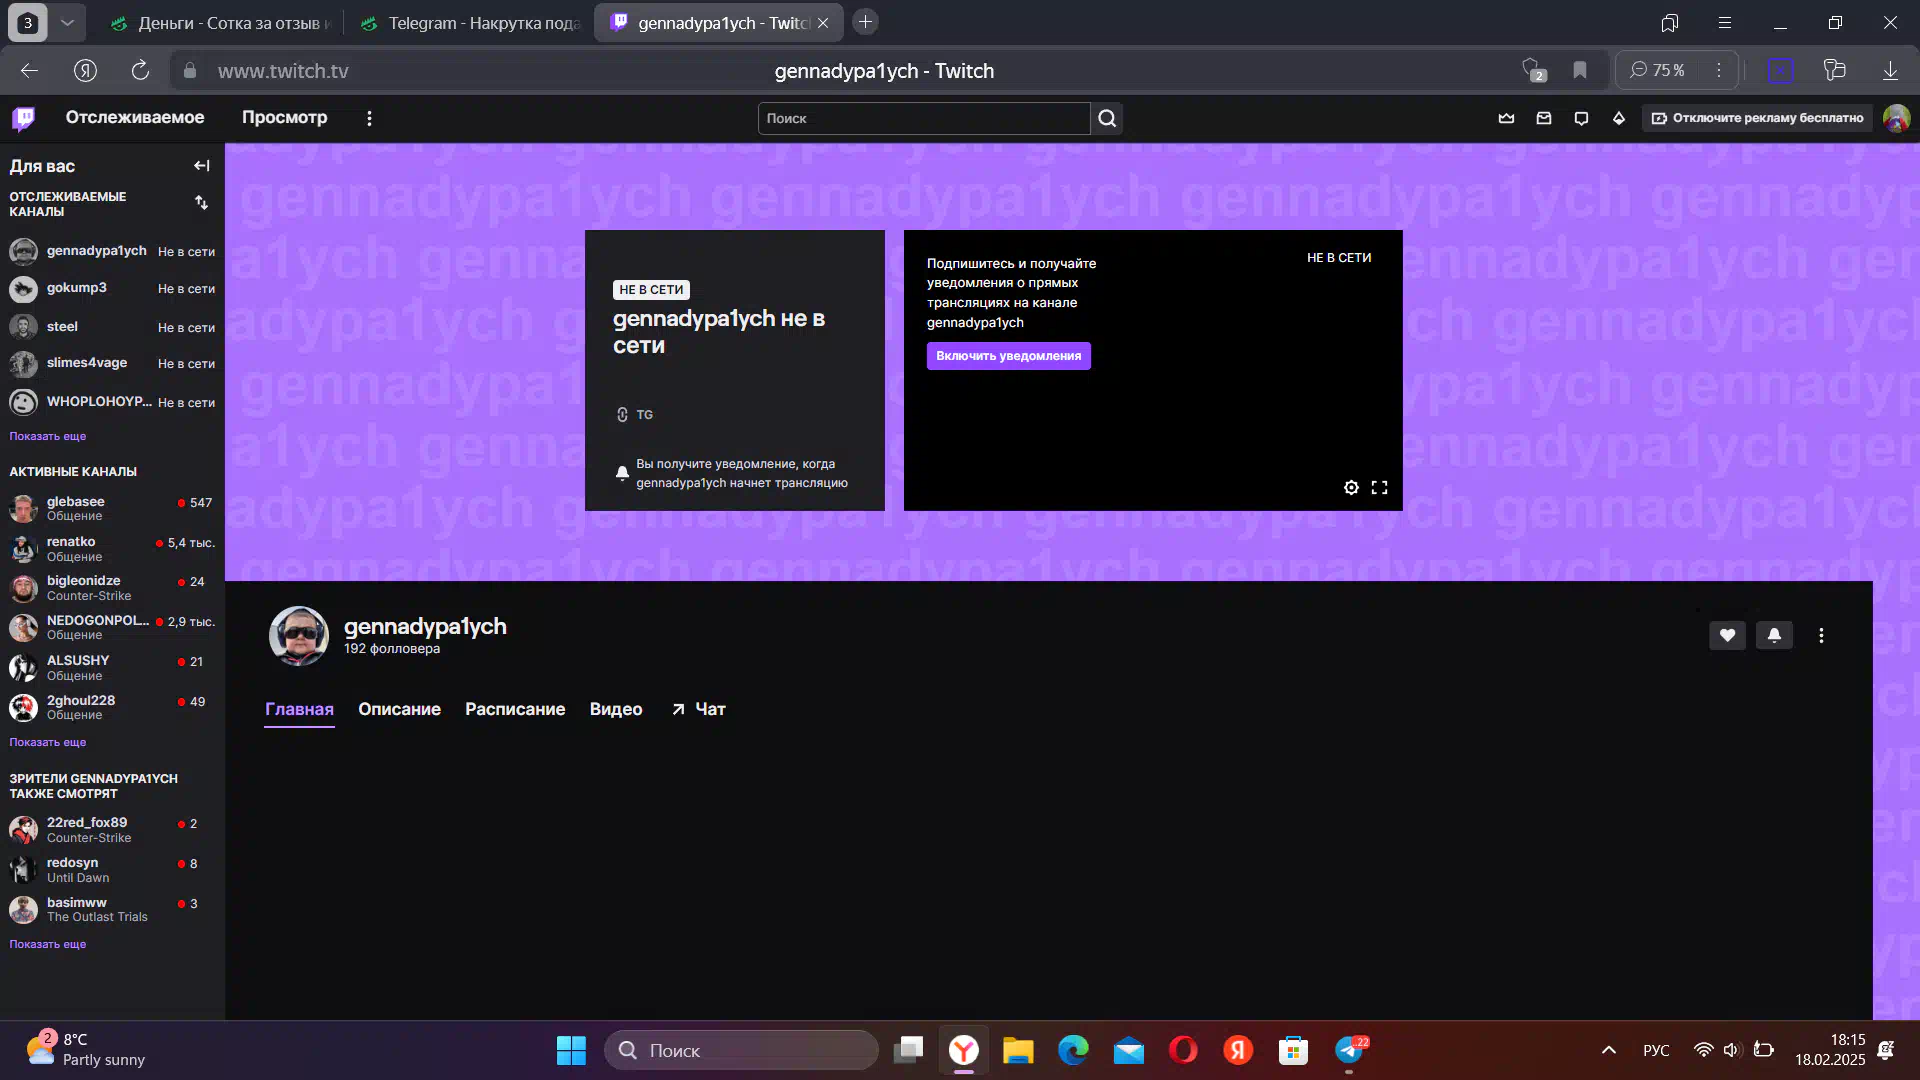Open the notifications inbox icon
The width and height of the screenshot is (1920, 1080).
click(1544, 118)
